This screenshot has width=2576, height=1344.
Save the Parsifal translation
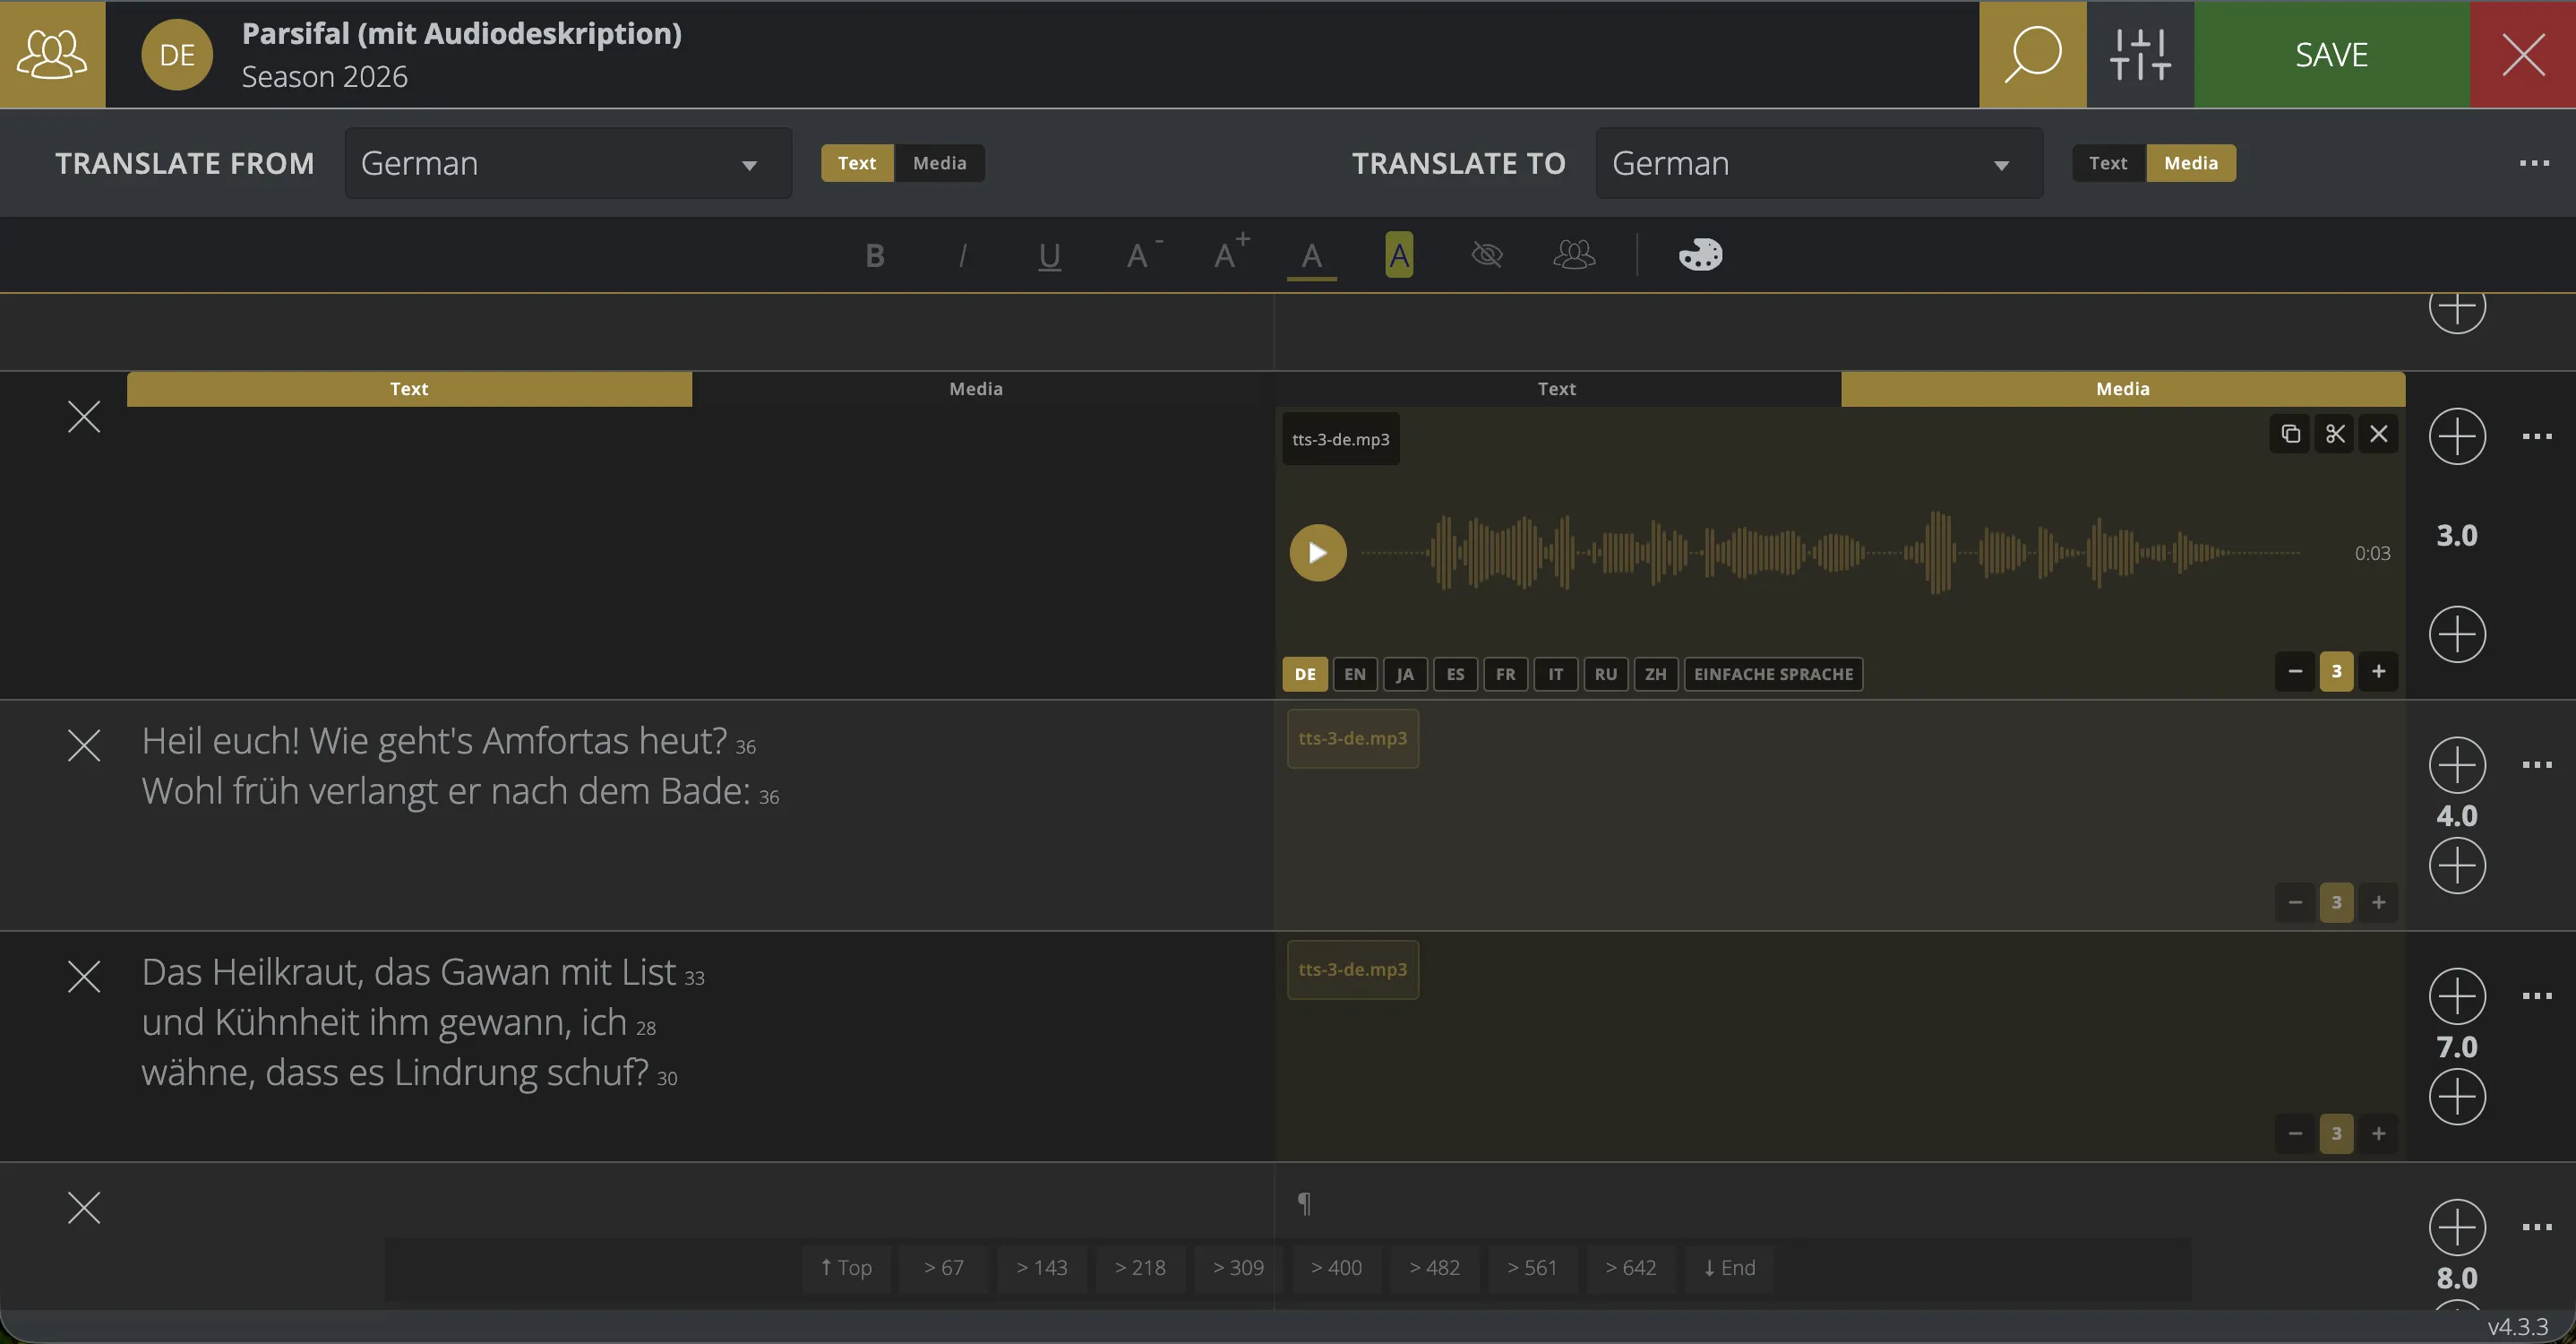2331,54
